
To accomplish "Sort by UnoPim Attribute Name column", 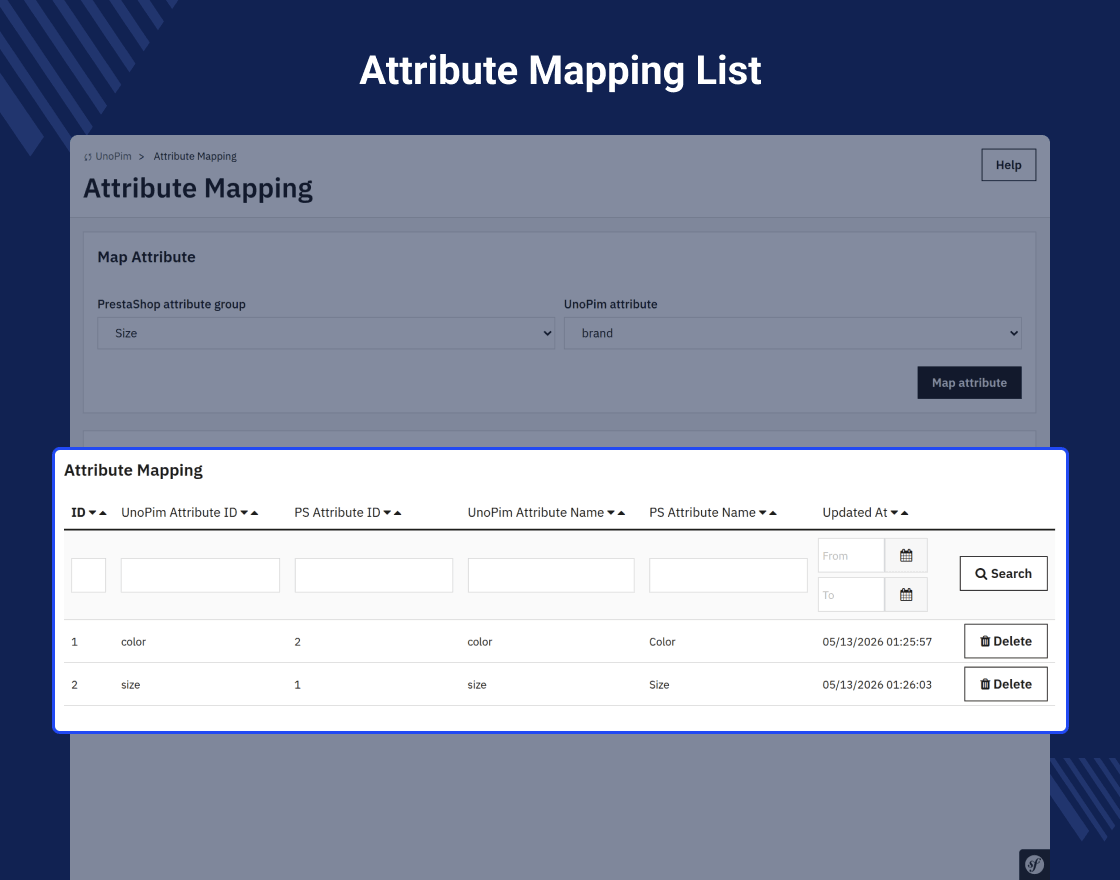I will (x=546, y=513).
